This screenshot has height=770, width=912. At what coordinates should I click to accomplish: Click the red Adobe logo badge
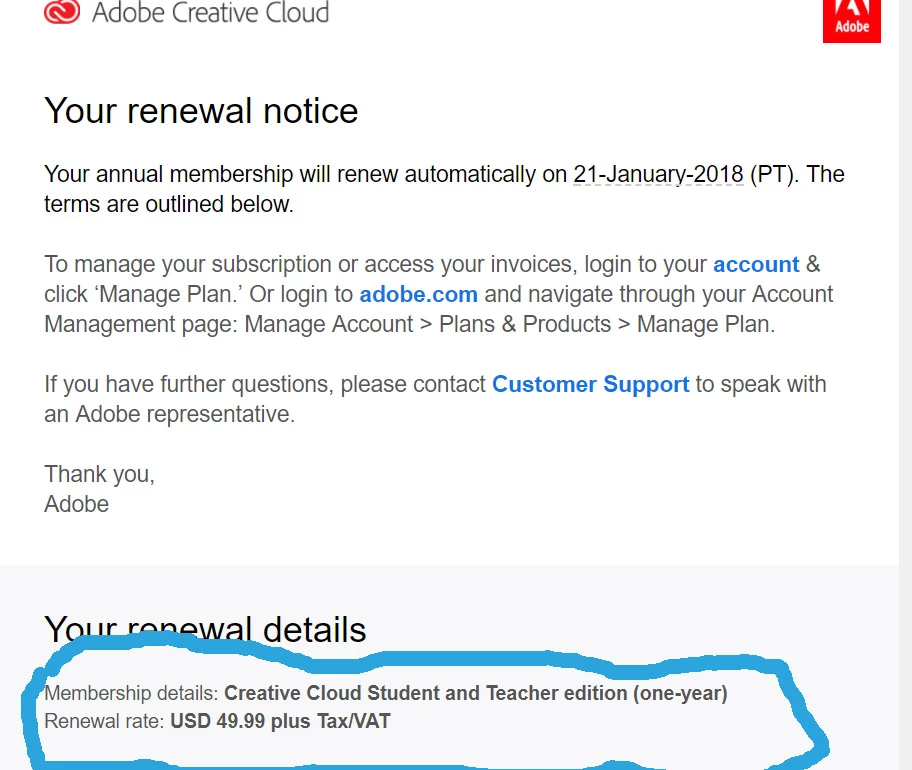tap(852, 21)
